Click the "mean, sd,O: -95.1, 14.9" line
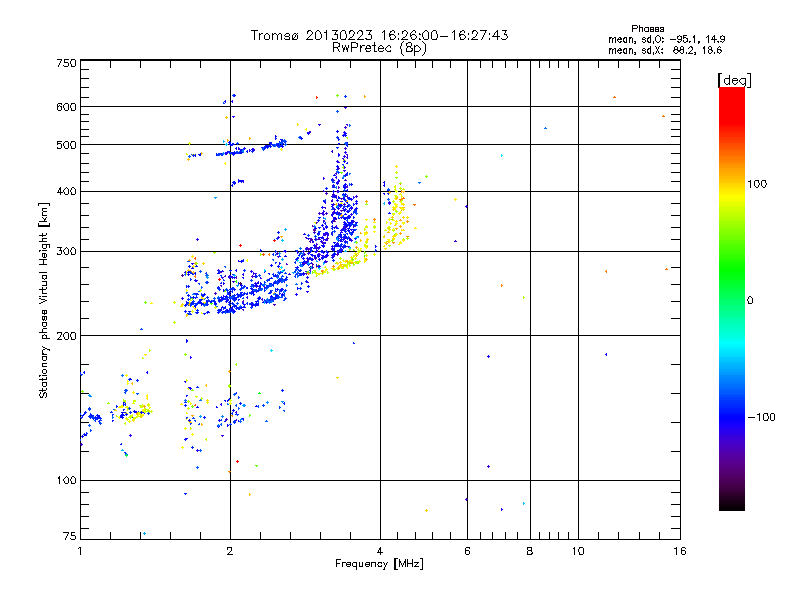This screenshot has width=800, height=600. pos(666,39)
